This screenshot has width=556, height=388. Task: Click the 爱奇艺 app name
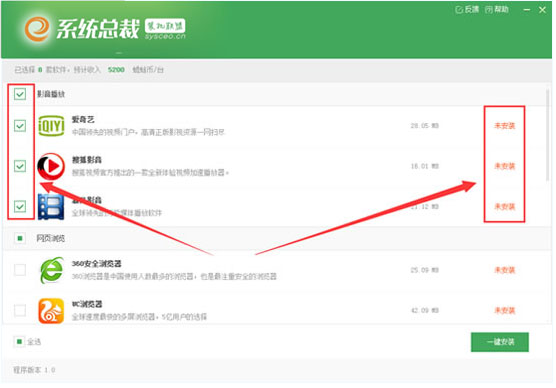click(83, 120)
